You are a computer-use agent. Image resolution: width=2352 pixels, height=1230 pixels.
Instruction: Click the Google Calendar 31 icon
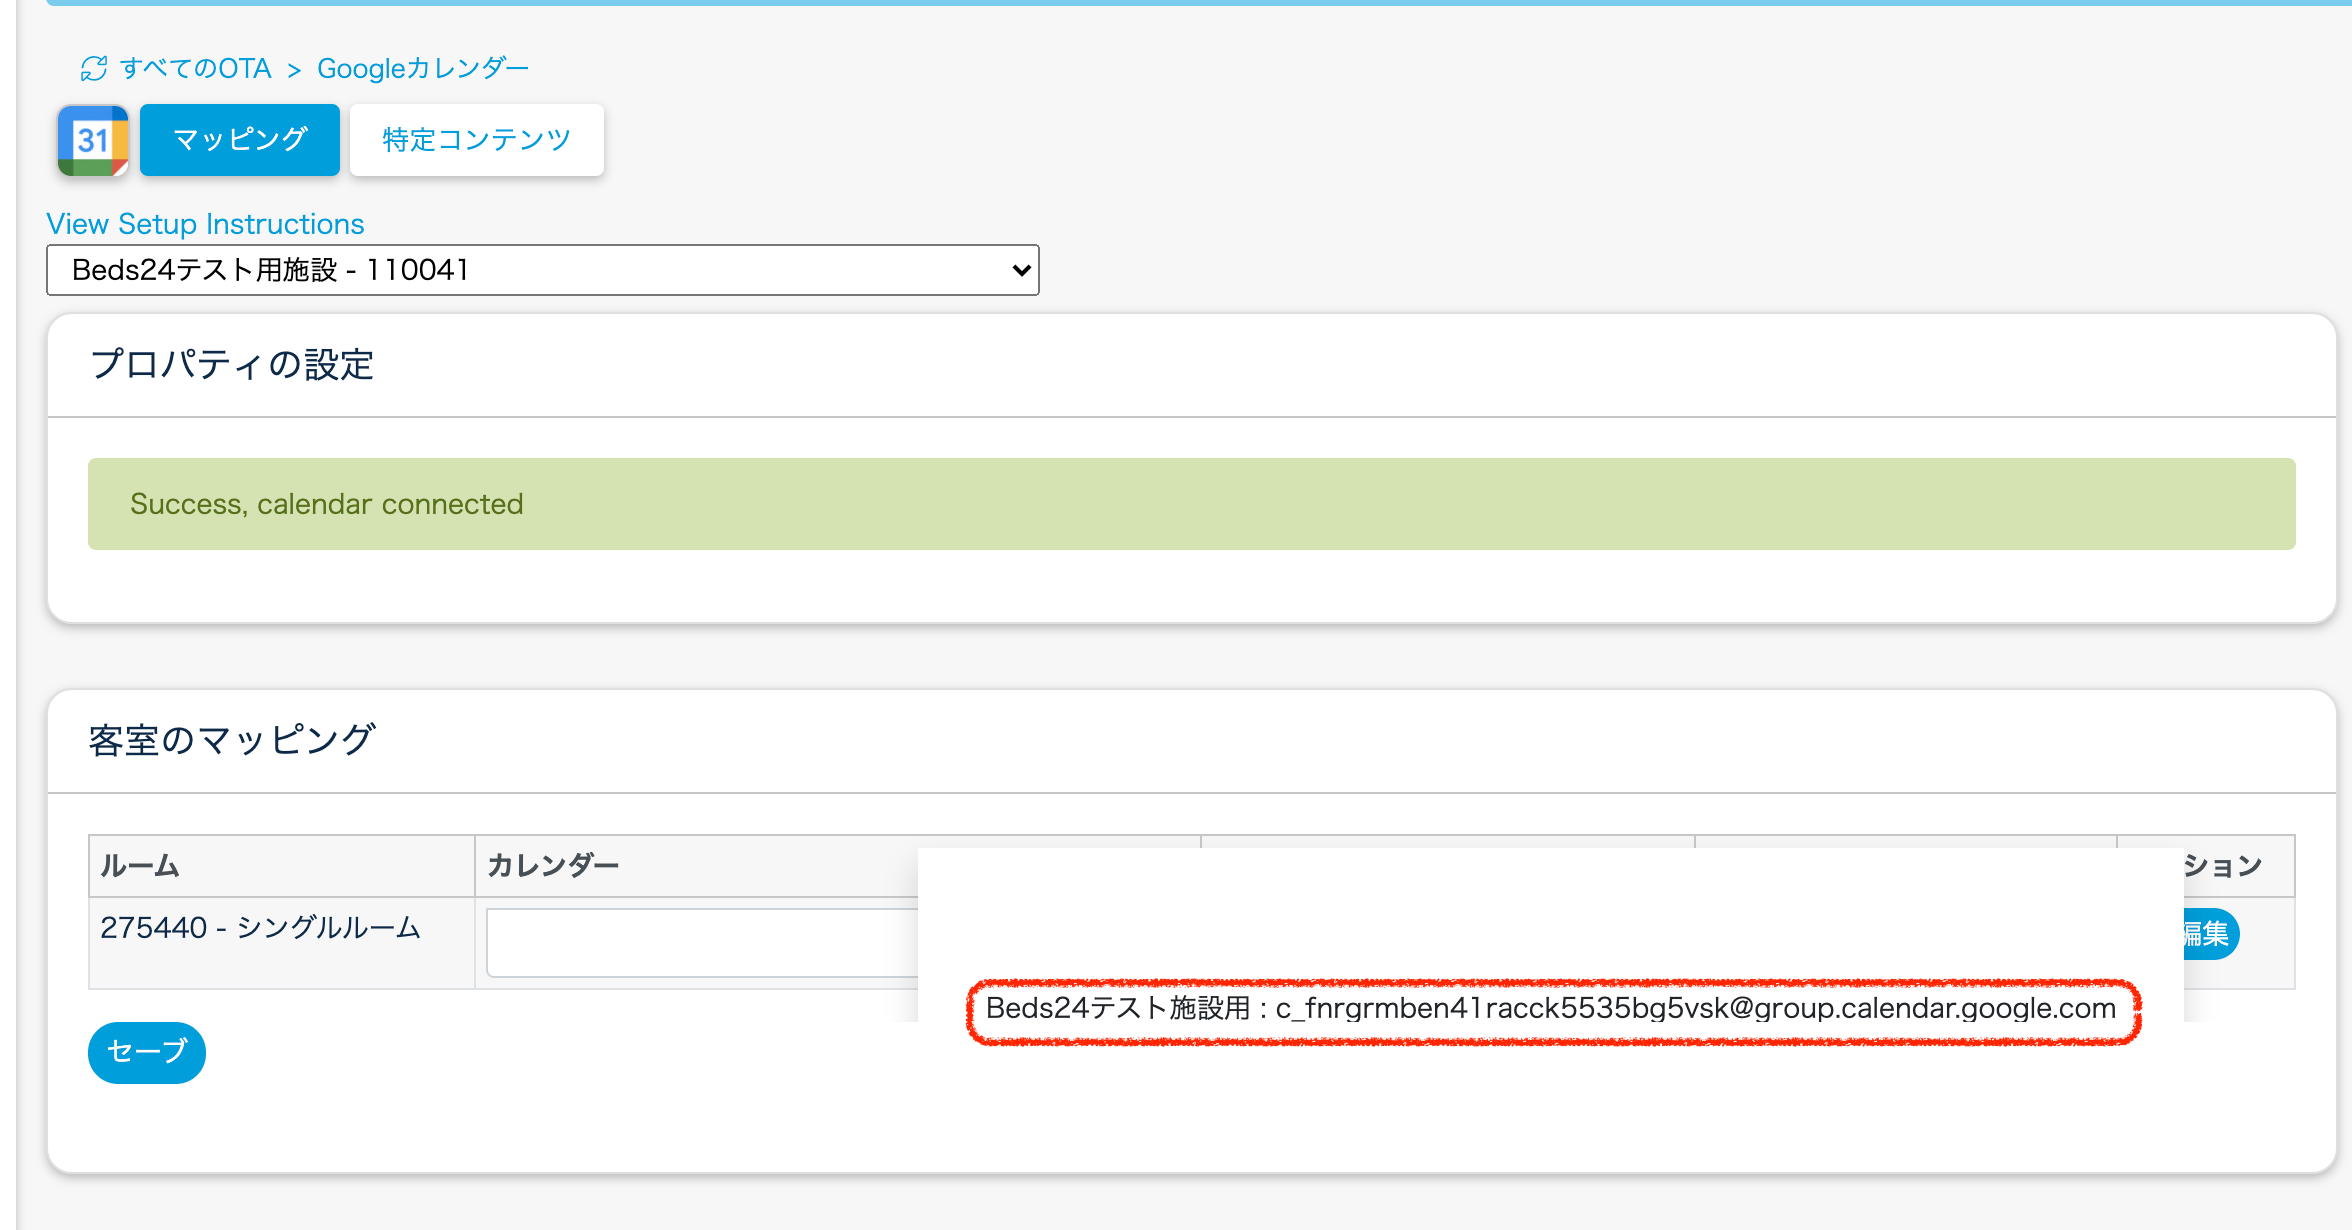(93, 140)
